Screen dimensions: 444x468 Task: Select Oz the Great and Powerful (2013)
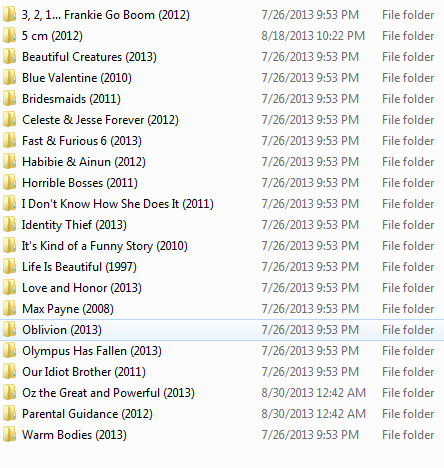pos(108,393)
